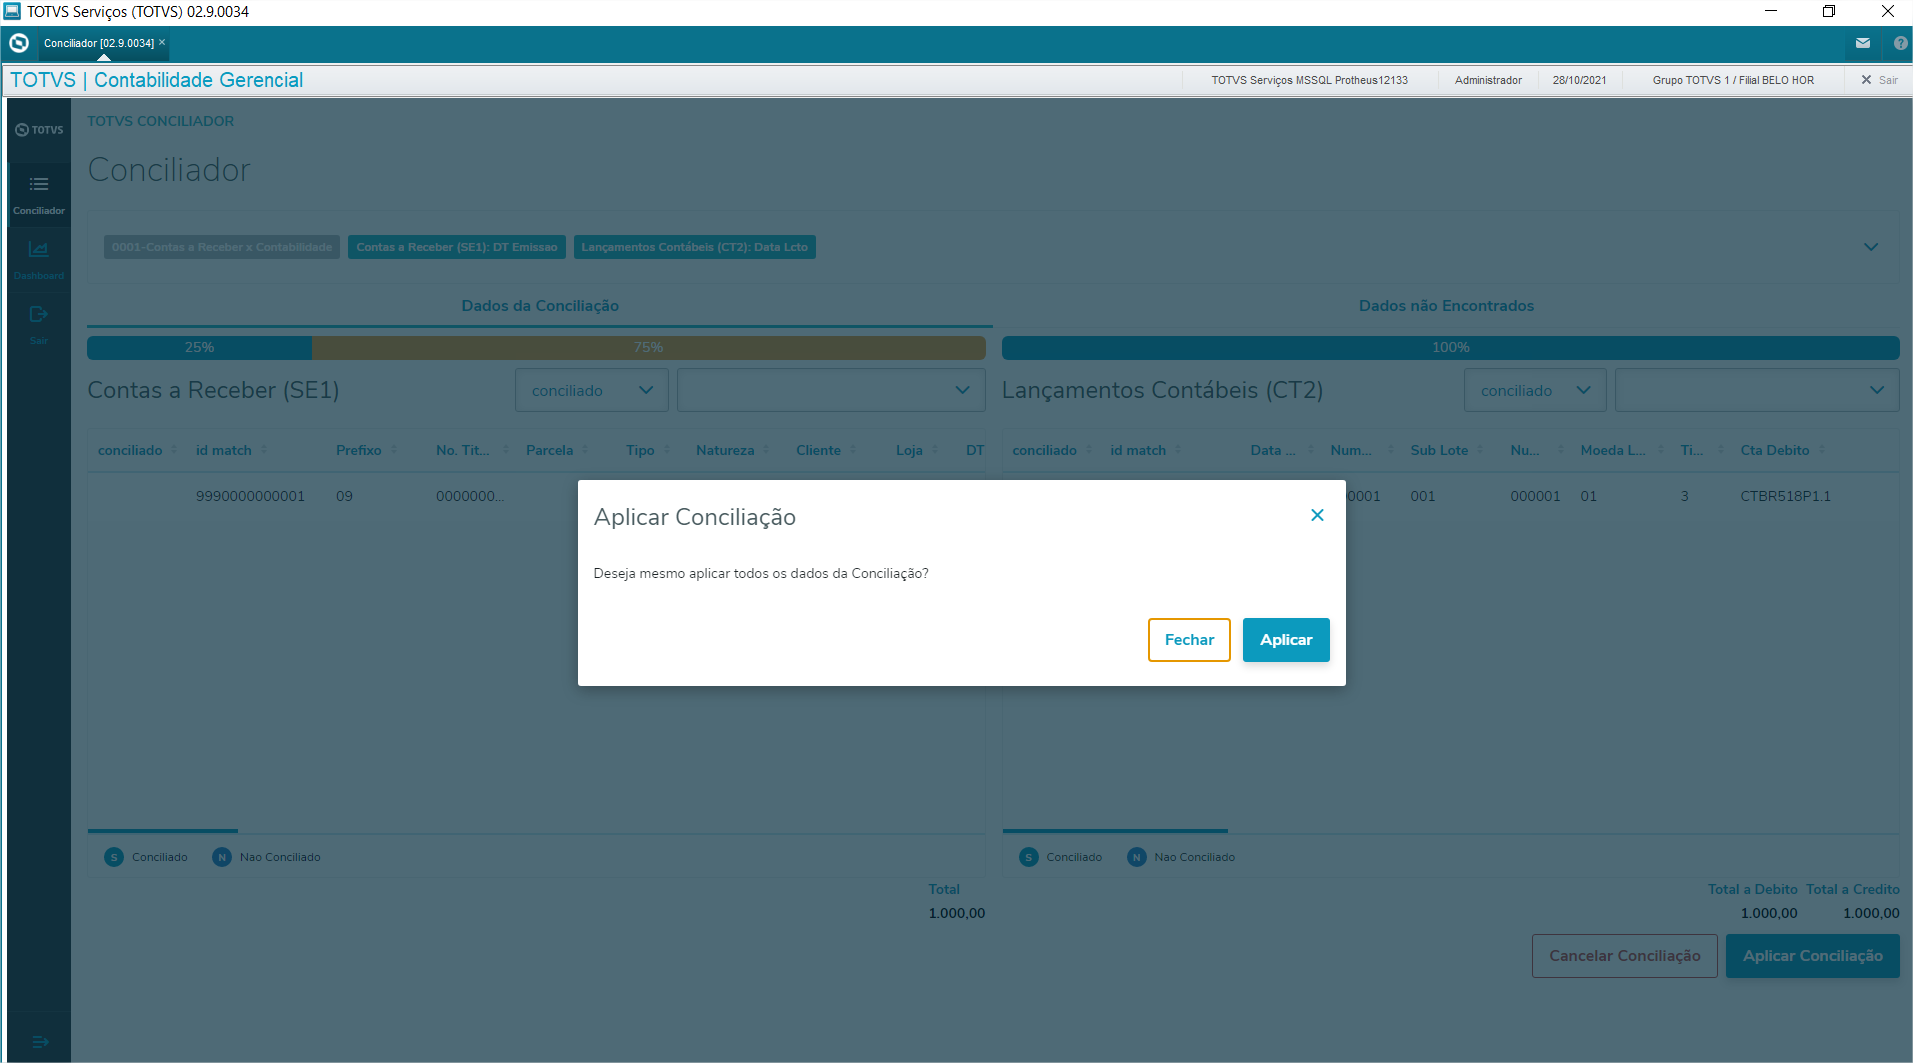Click the Conciliador list icon in the sidebar
The width and height of the screenshot is (1913, 1063).
pyautogui.click(x=39, y=184)
